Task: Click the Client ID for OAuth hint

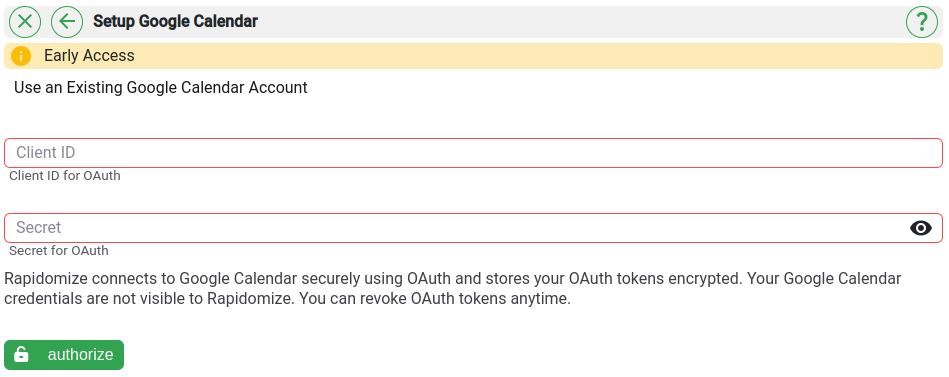Action: point(65,176)
